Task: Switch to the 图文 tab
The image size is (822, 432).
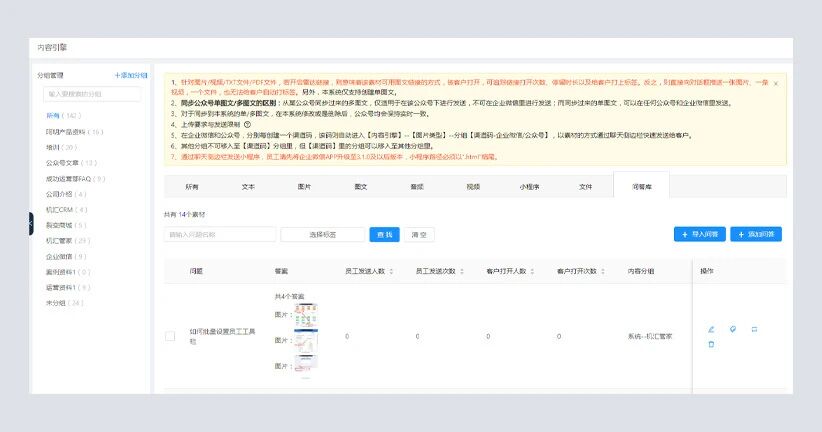Action: click(x=361, y=187)
